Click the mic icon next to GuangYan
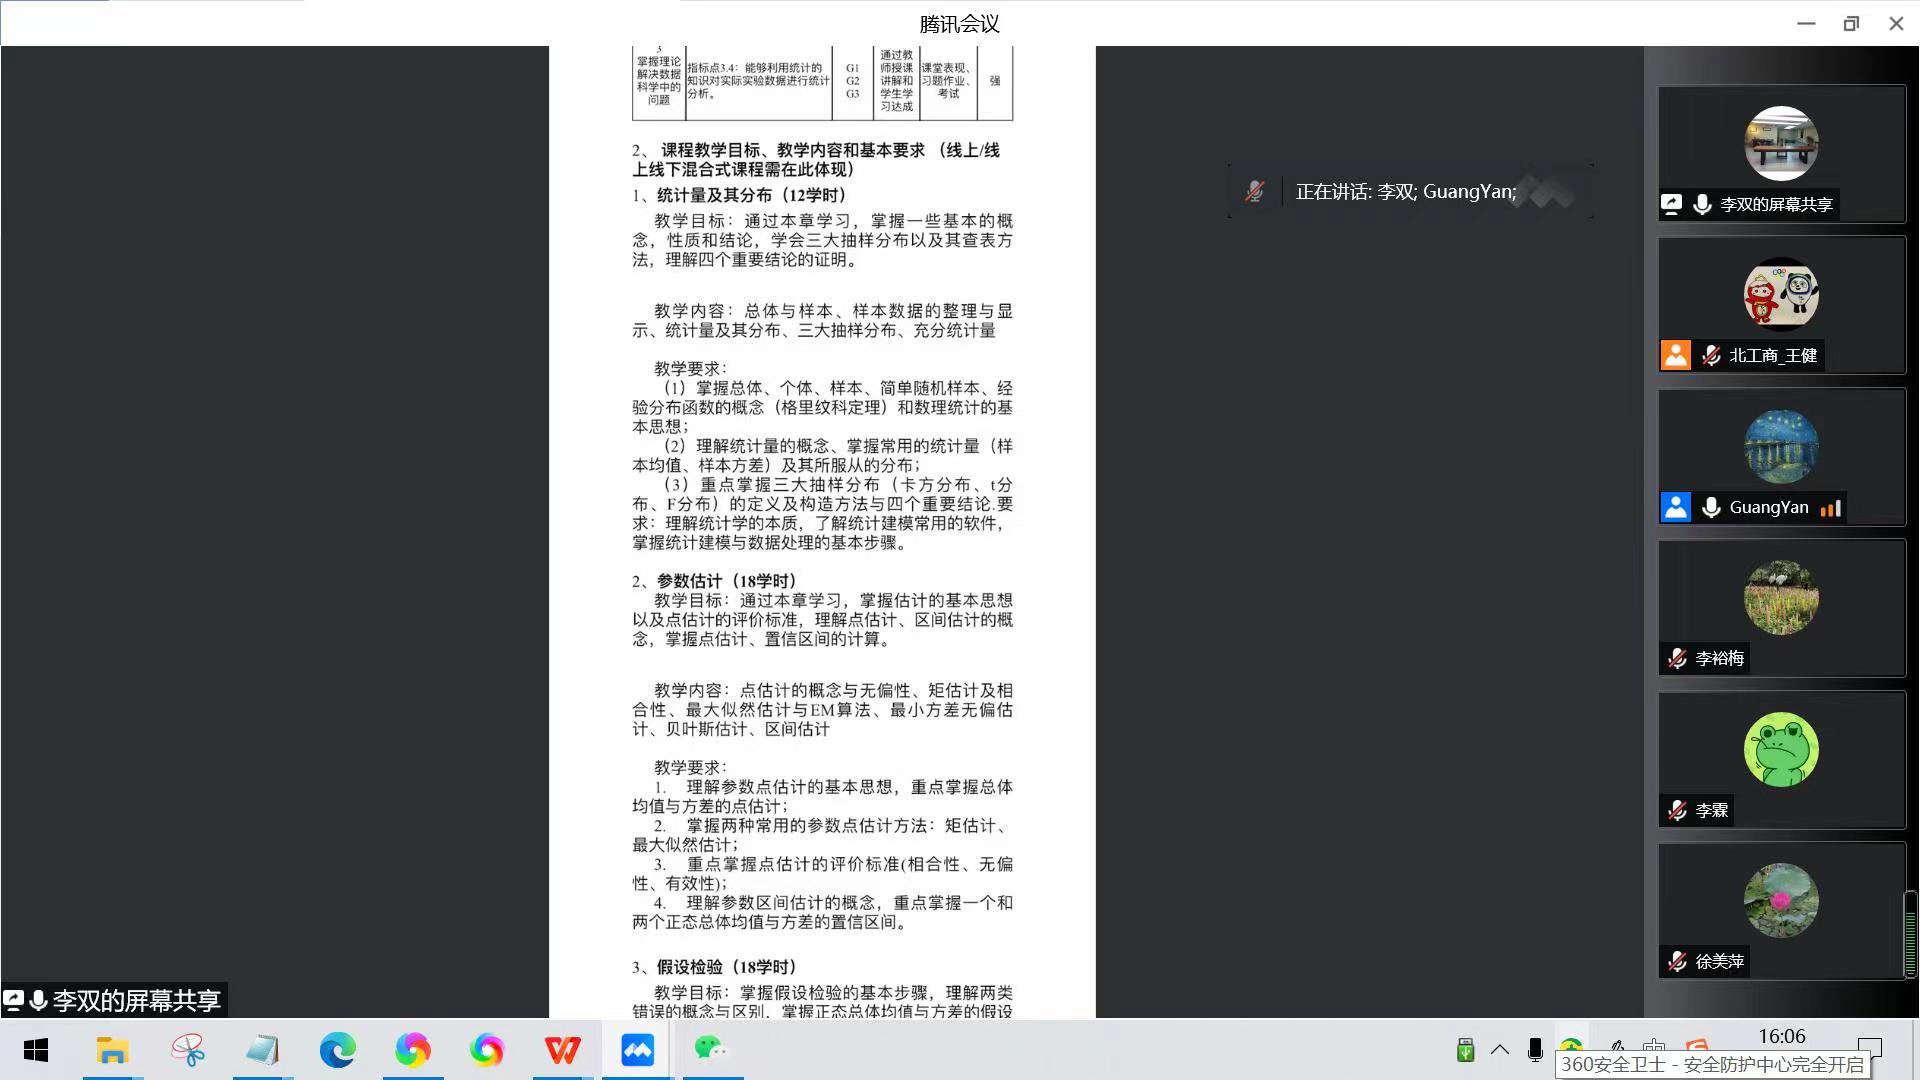The height and width of the screenshot is (1080, 1920). [x=1711, y=507]
